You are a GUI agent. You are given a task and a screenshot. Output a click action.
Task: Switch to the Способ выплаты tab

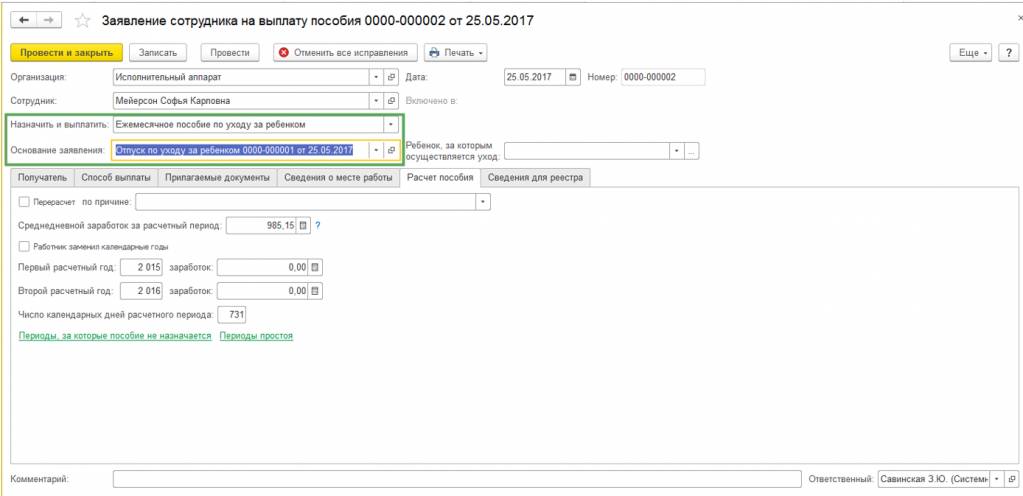pyautogui.click(x=115, y=178)
